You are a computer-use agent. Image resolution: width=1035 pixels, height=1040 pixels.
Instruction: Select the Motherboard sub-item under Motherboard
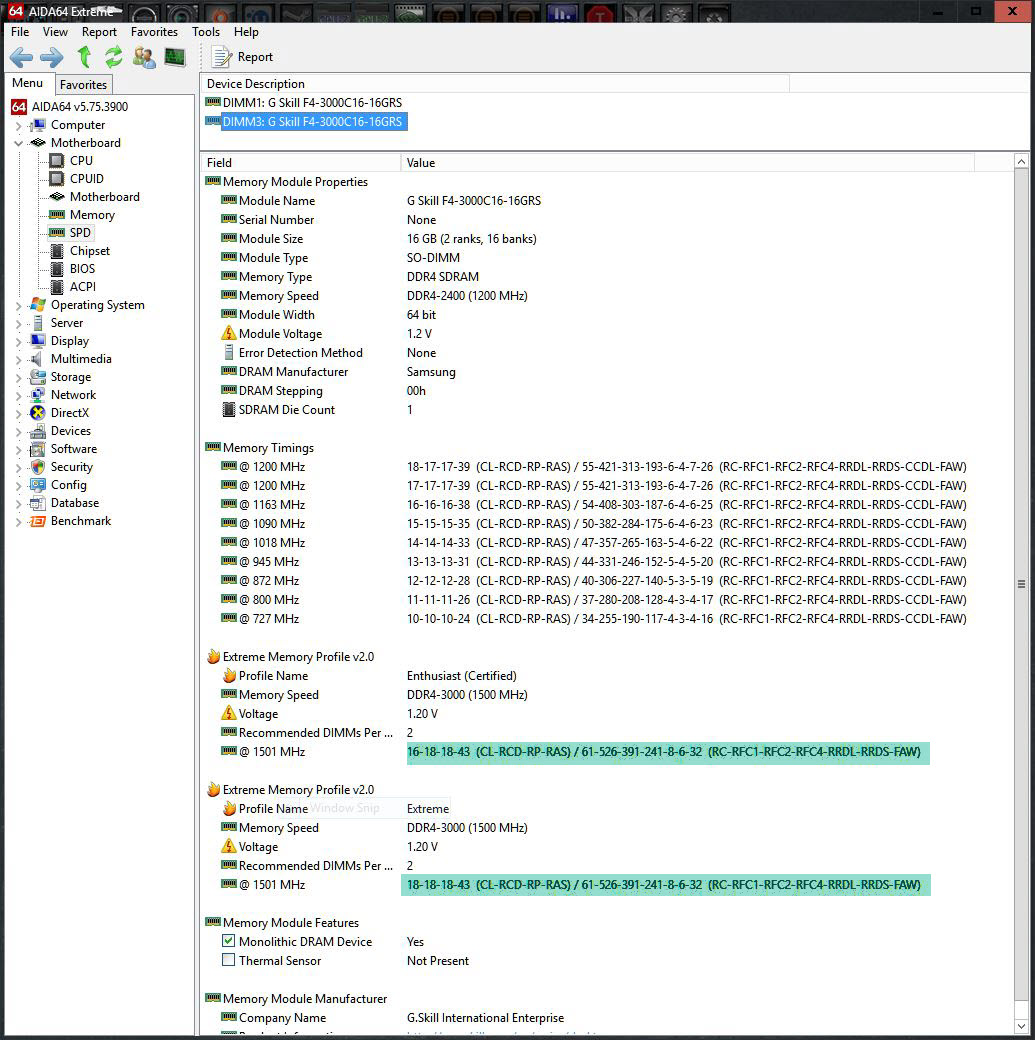[104, 197]
